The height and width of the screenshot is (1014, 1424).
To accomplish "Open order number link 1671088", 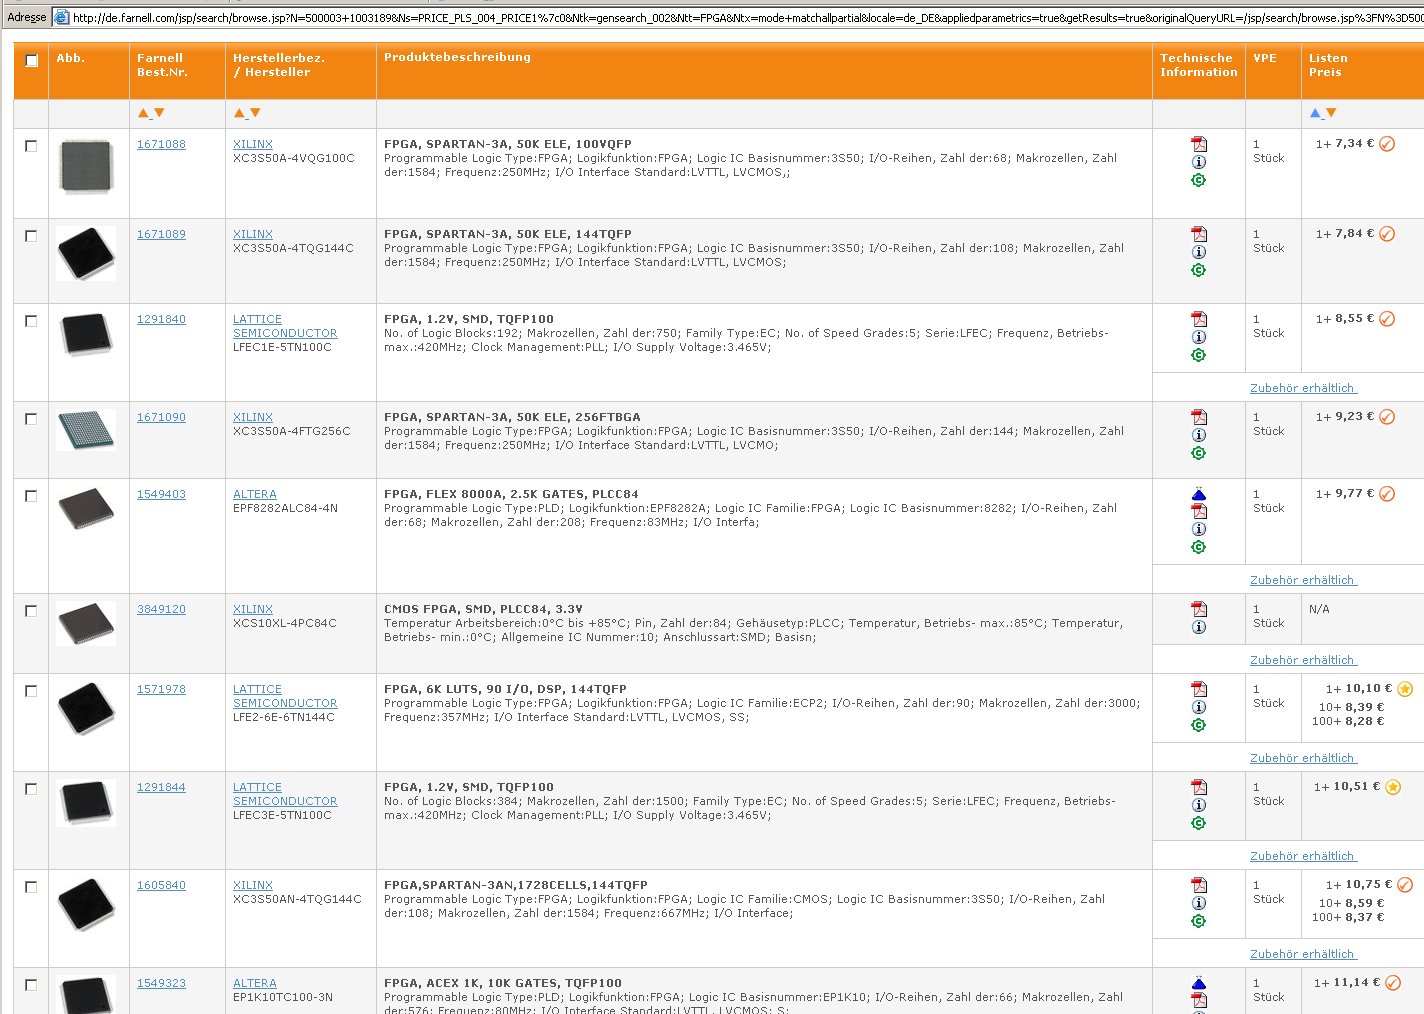I will coord(161,144).
